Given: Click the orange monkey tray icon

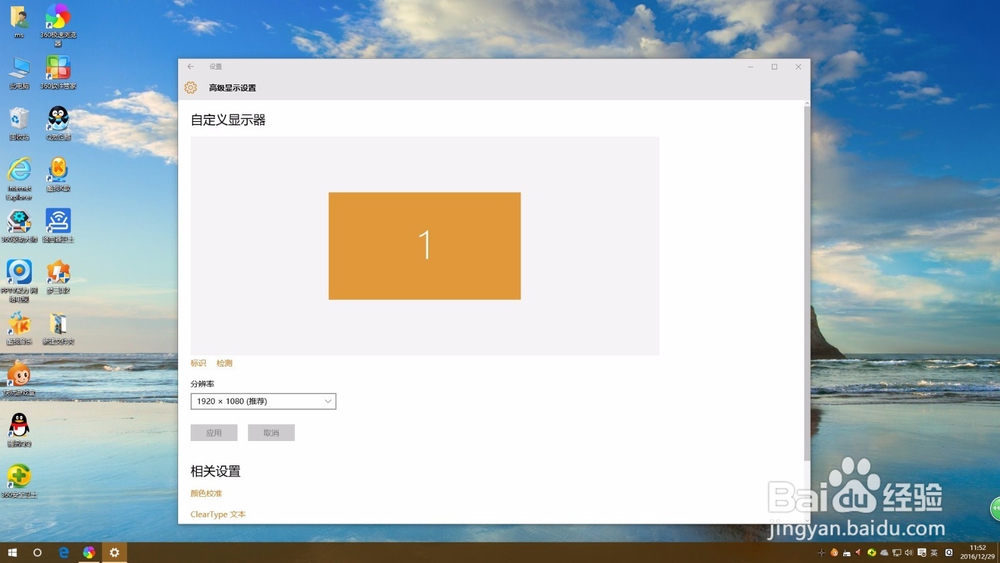Looking at the screenshot, I should 834,552.
